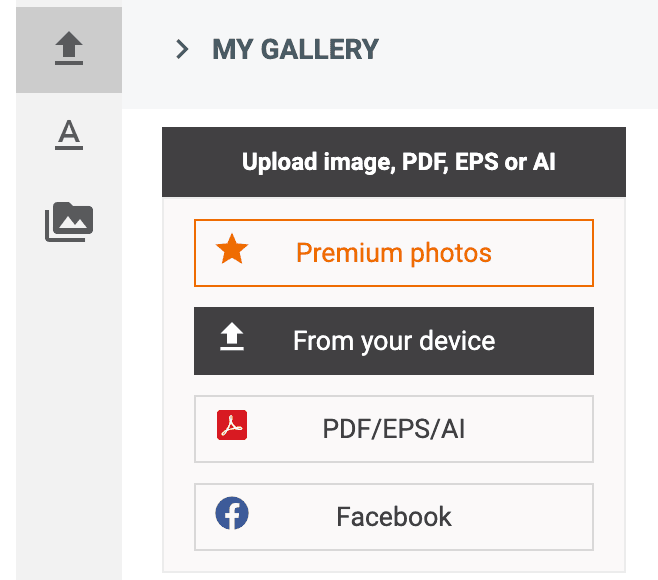Click the blue Facebook logo icon
This screenshot has width=658, height=580.
click(232, 513)
